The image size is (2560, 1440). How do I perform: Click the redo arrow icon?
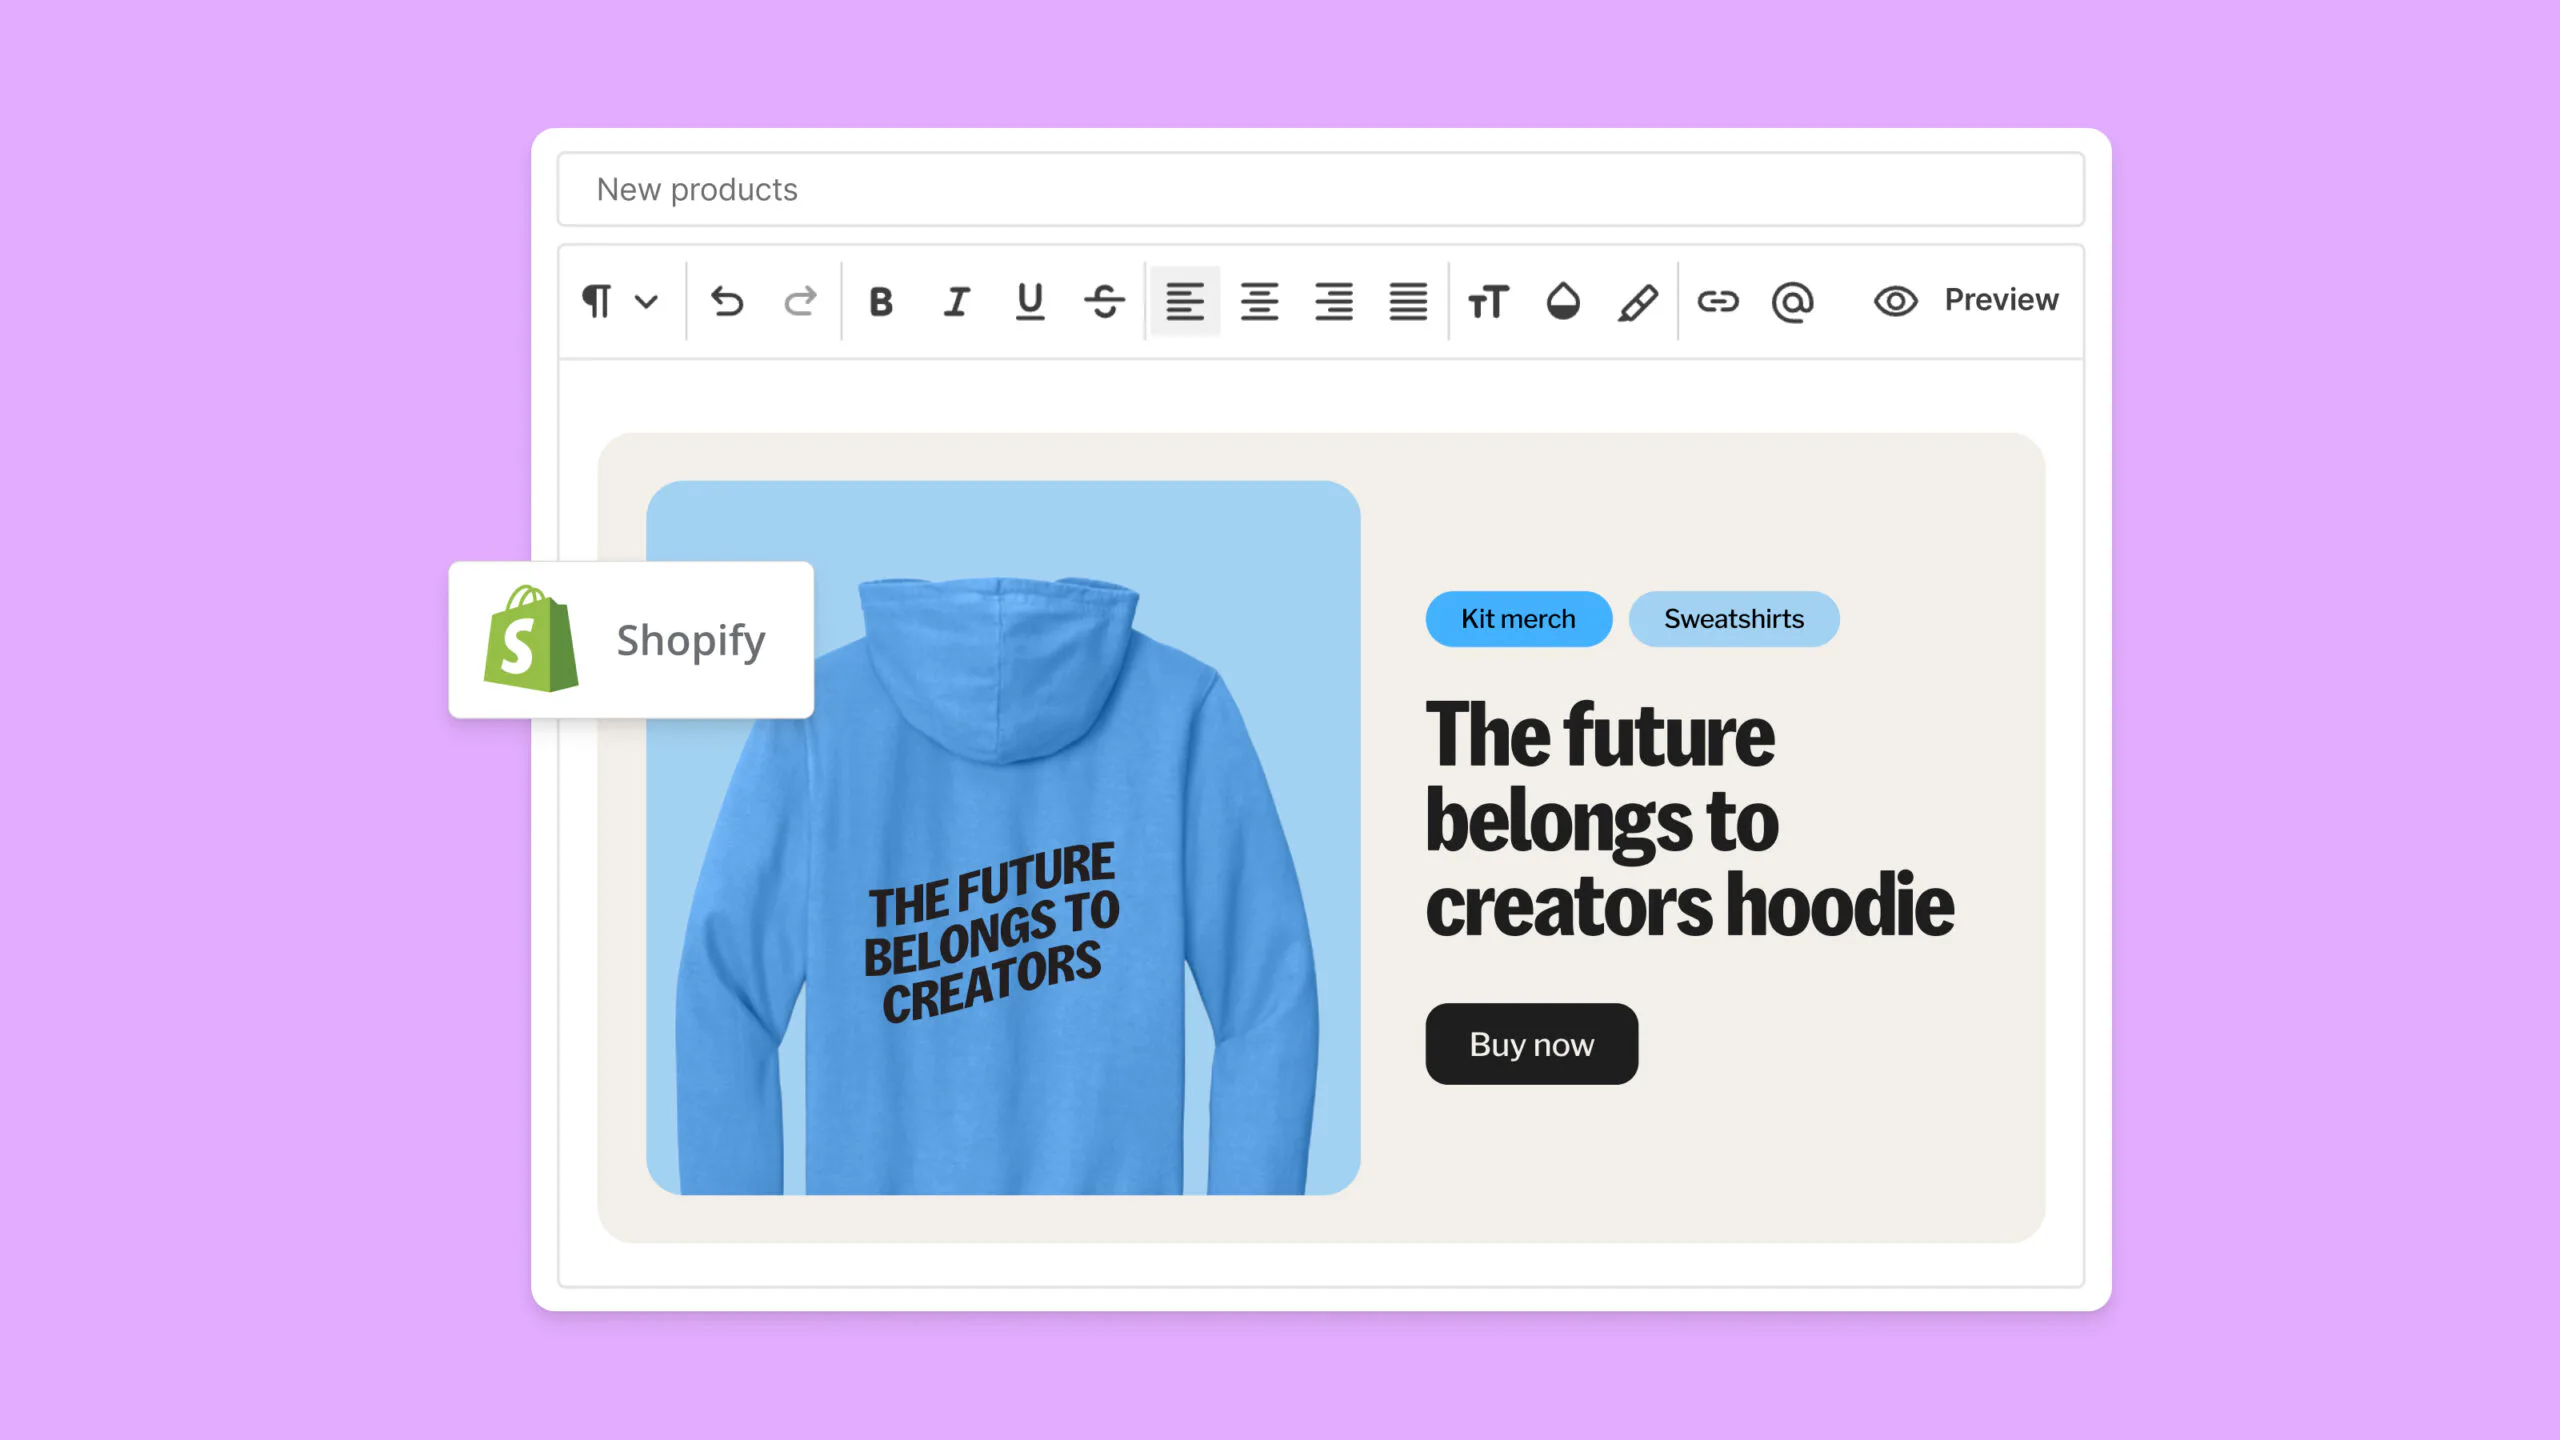pos(800,301)
